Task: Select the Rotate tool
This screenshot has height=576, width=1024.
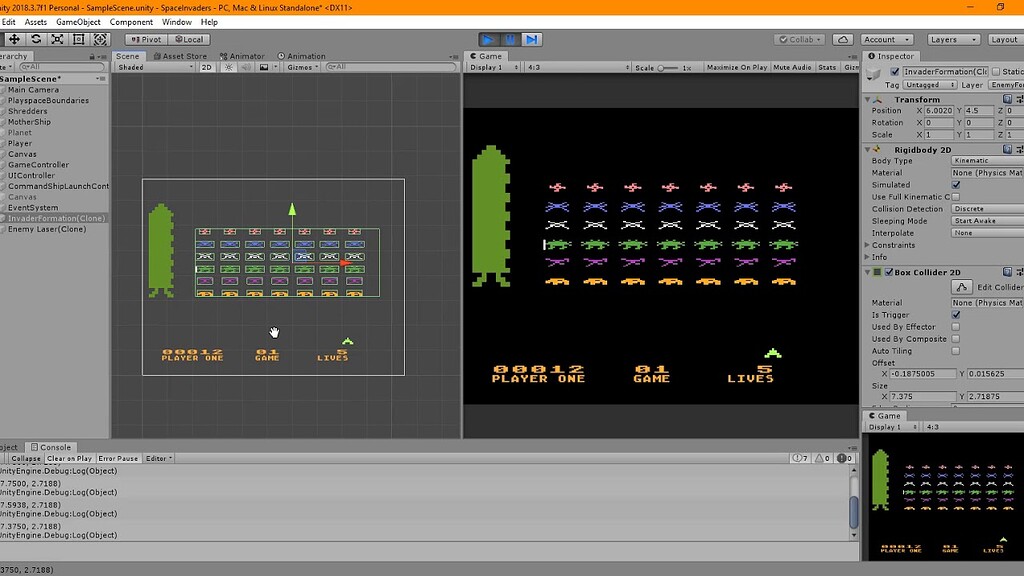Action: pos(37,40)
